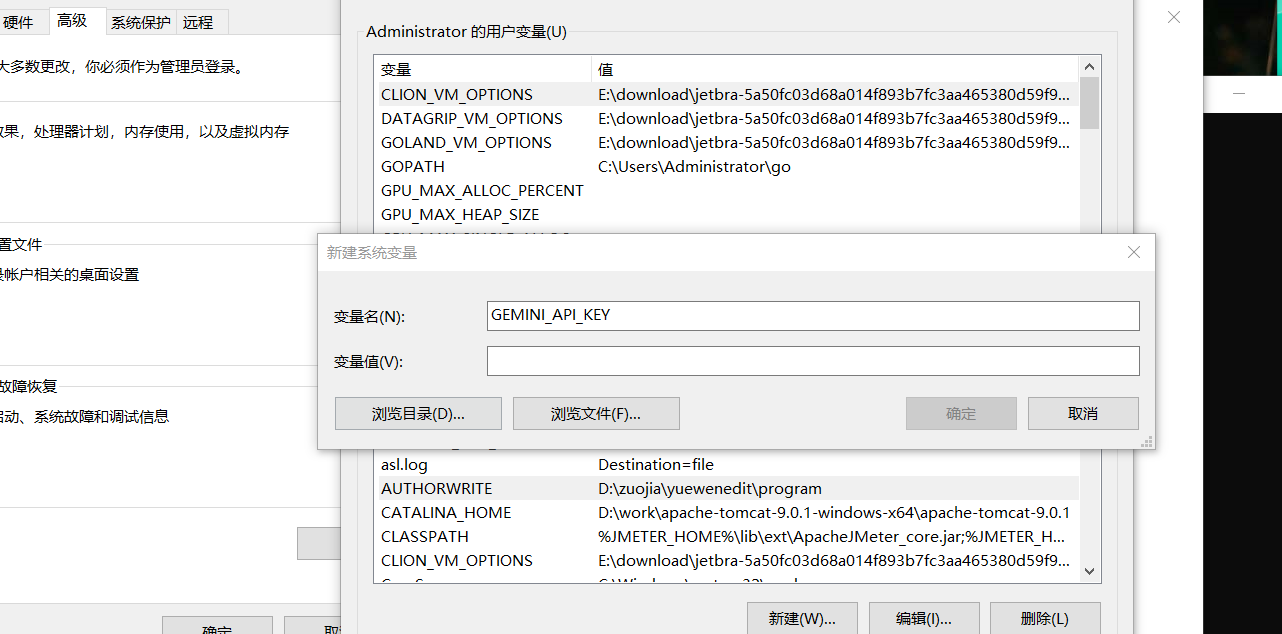Cancel the new system variable dialog
This screenshot has height=634, width=1282.
click(1083, 413)
